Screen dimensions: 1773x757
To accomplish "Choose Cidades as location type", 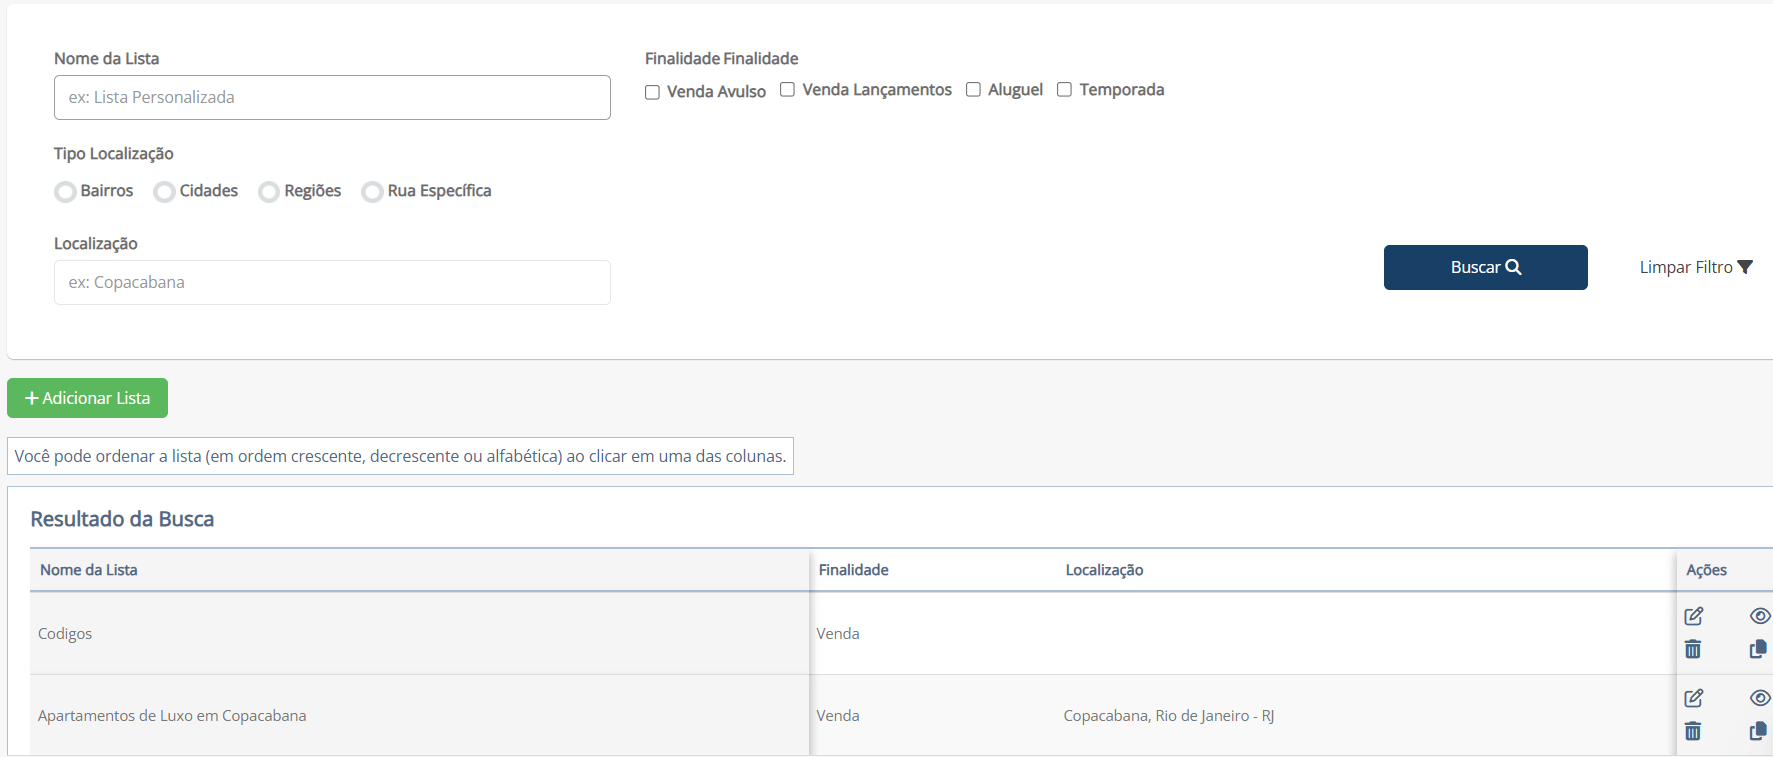I will click(x=165, y=192).
